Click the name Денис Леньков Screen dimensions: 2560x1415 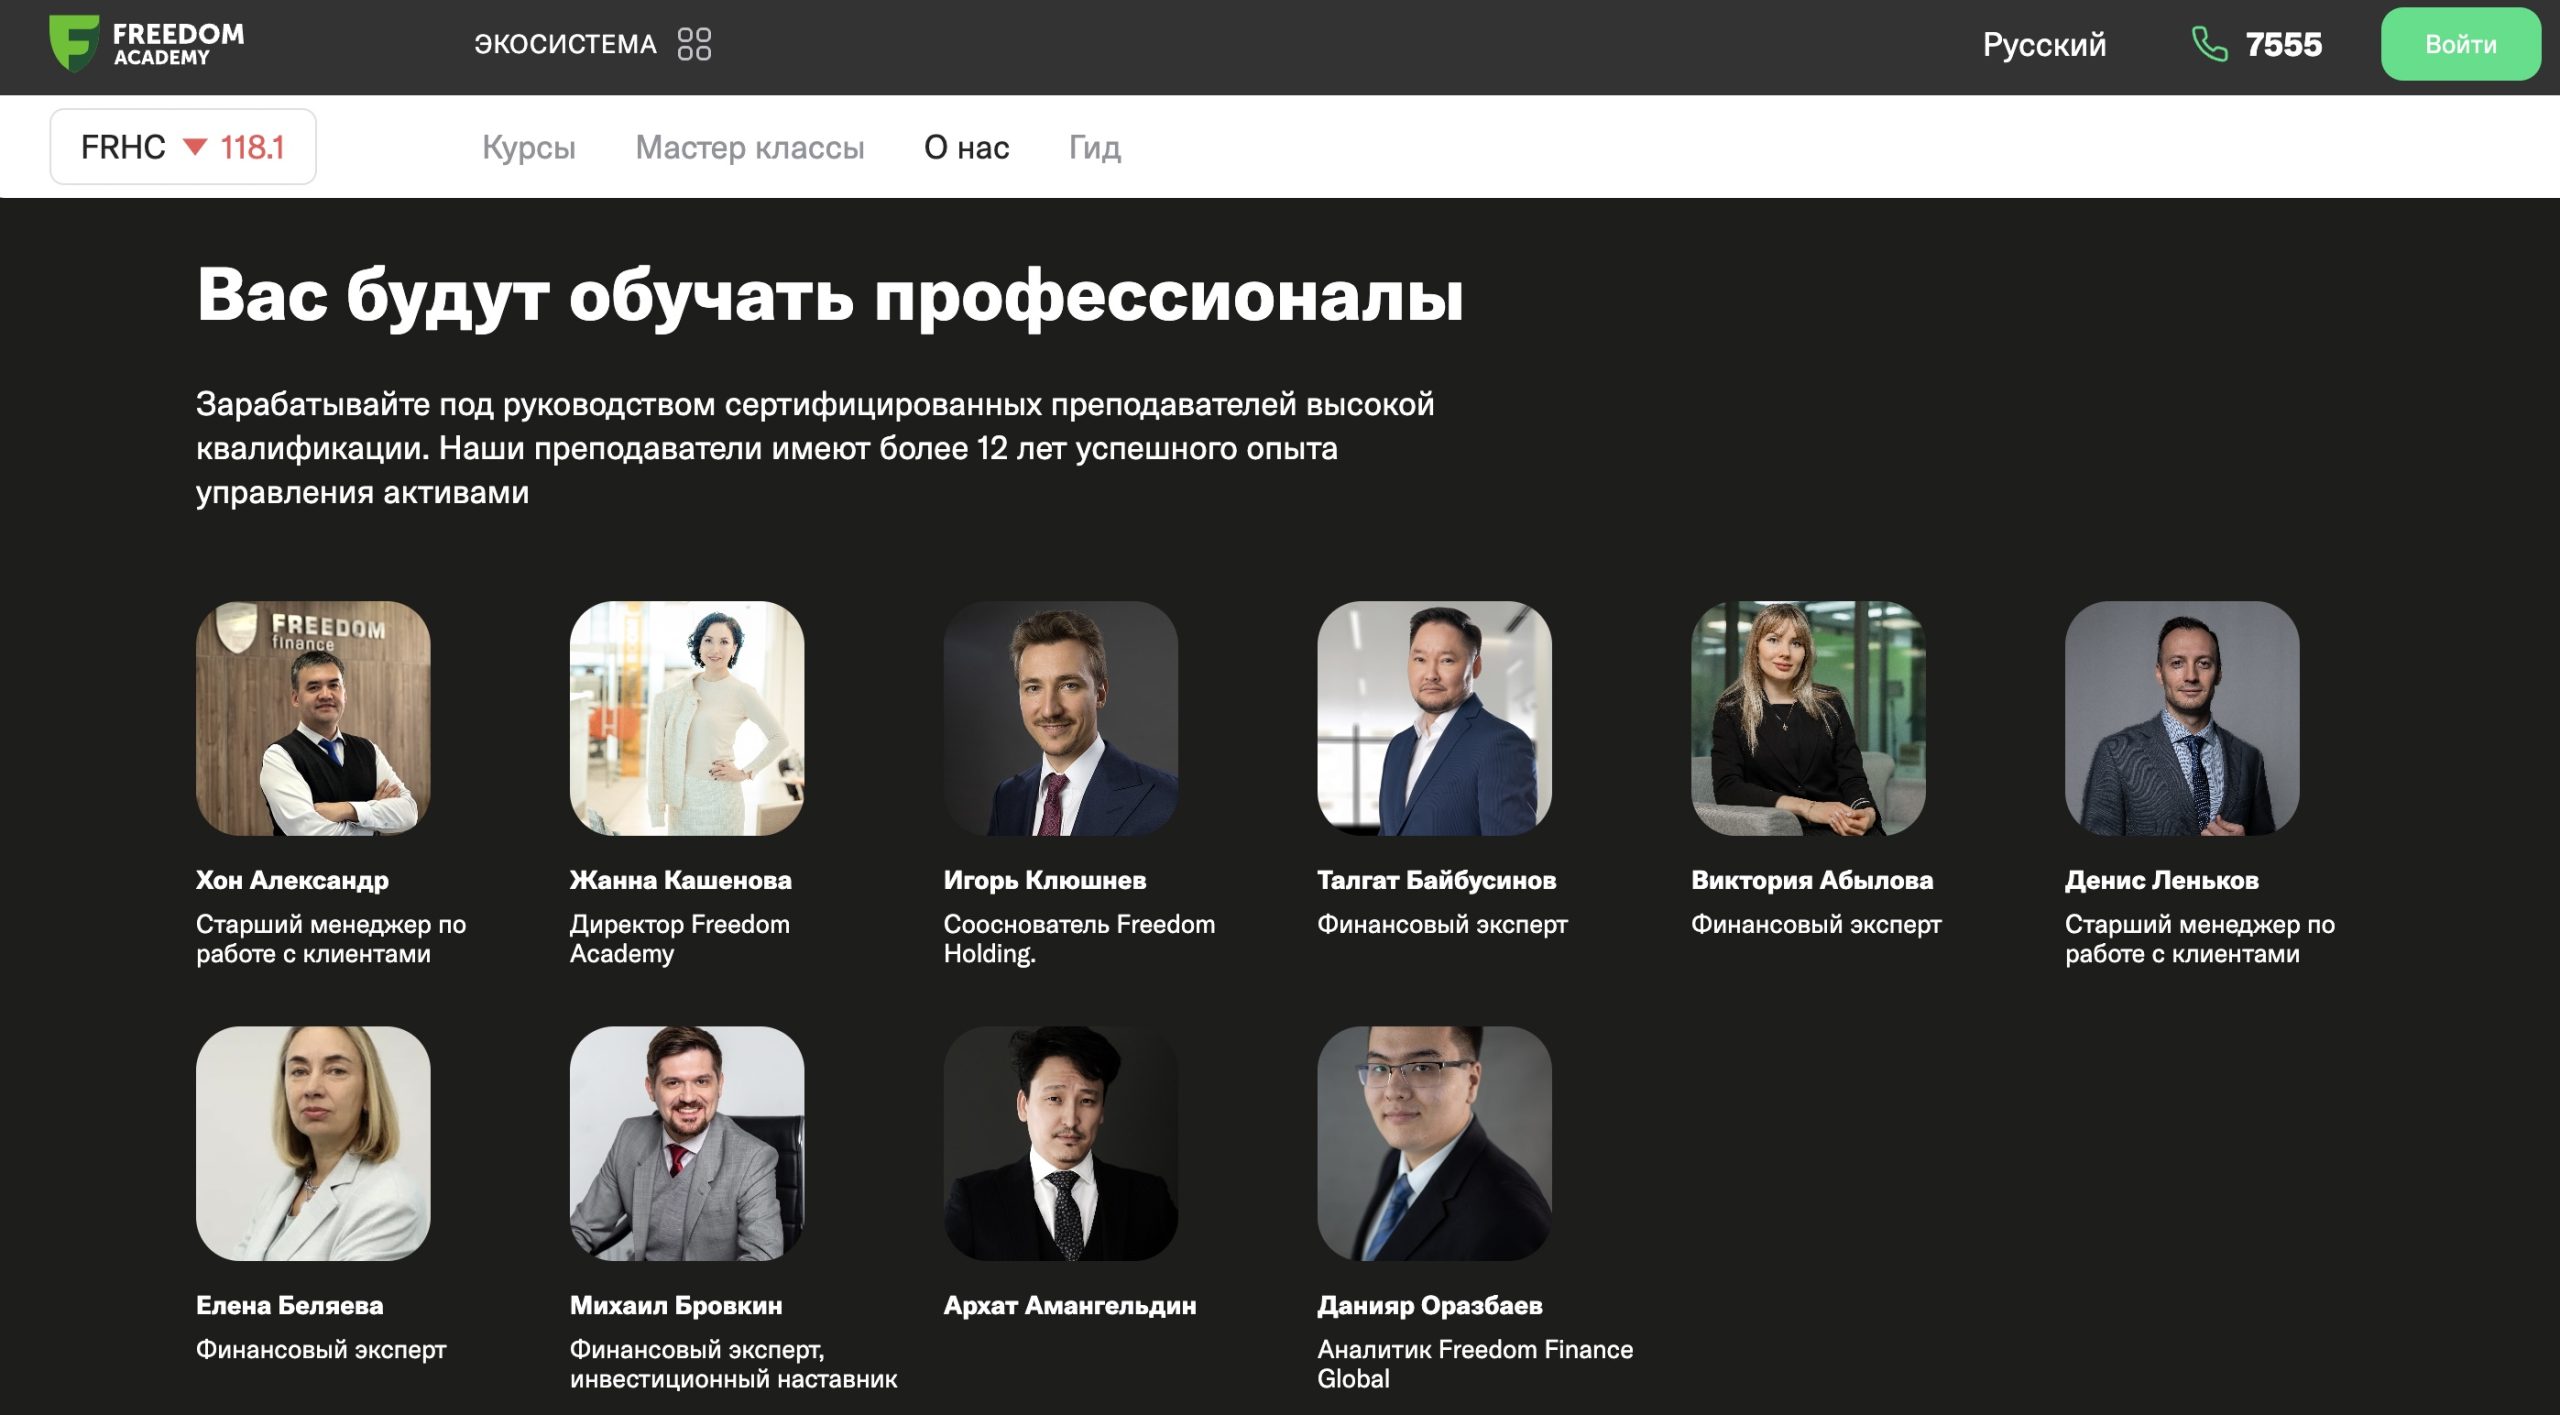pos(2161,880)
